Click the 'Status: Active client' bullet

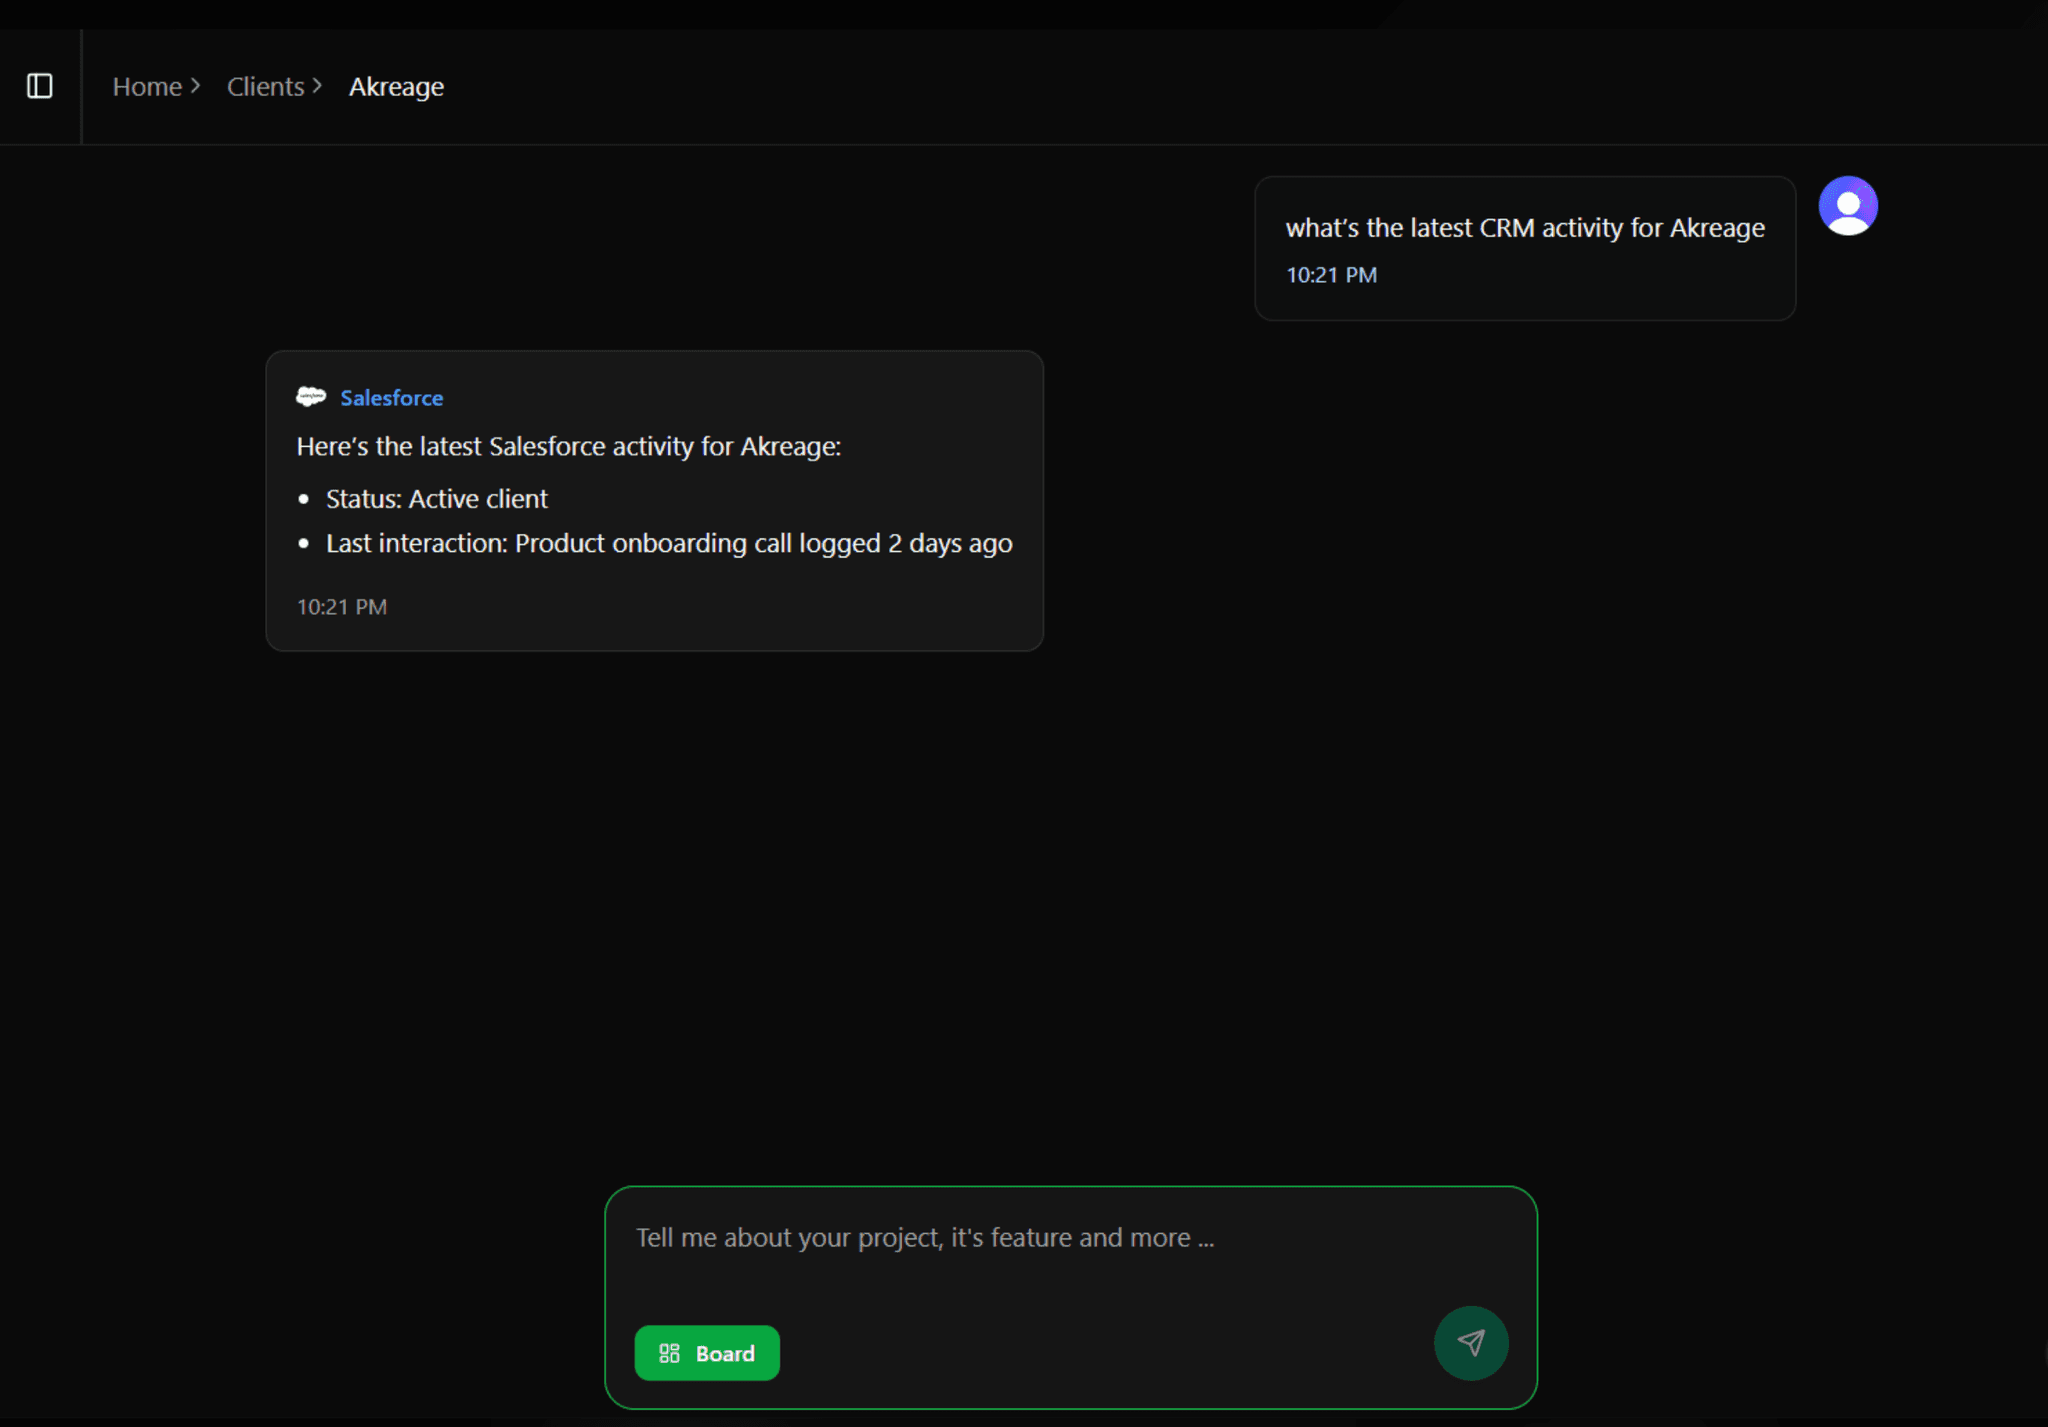(437, 499)
